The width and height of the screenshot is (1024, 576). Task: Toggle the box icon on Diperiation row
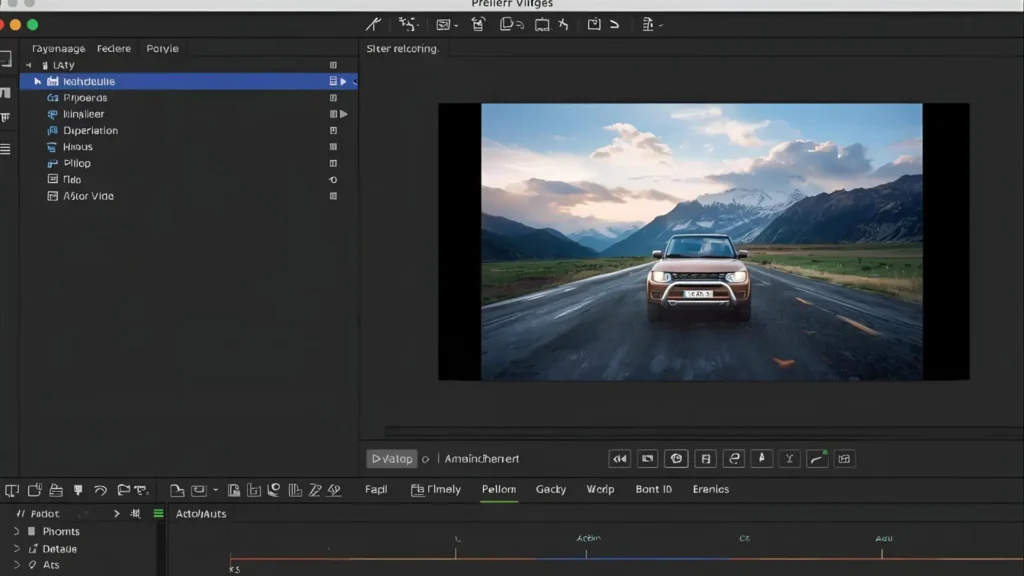(333, 131)
